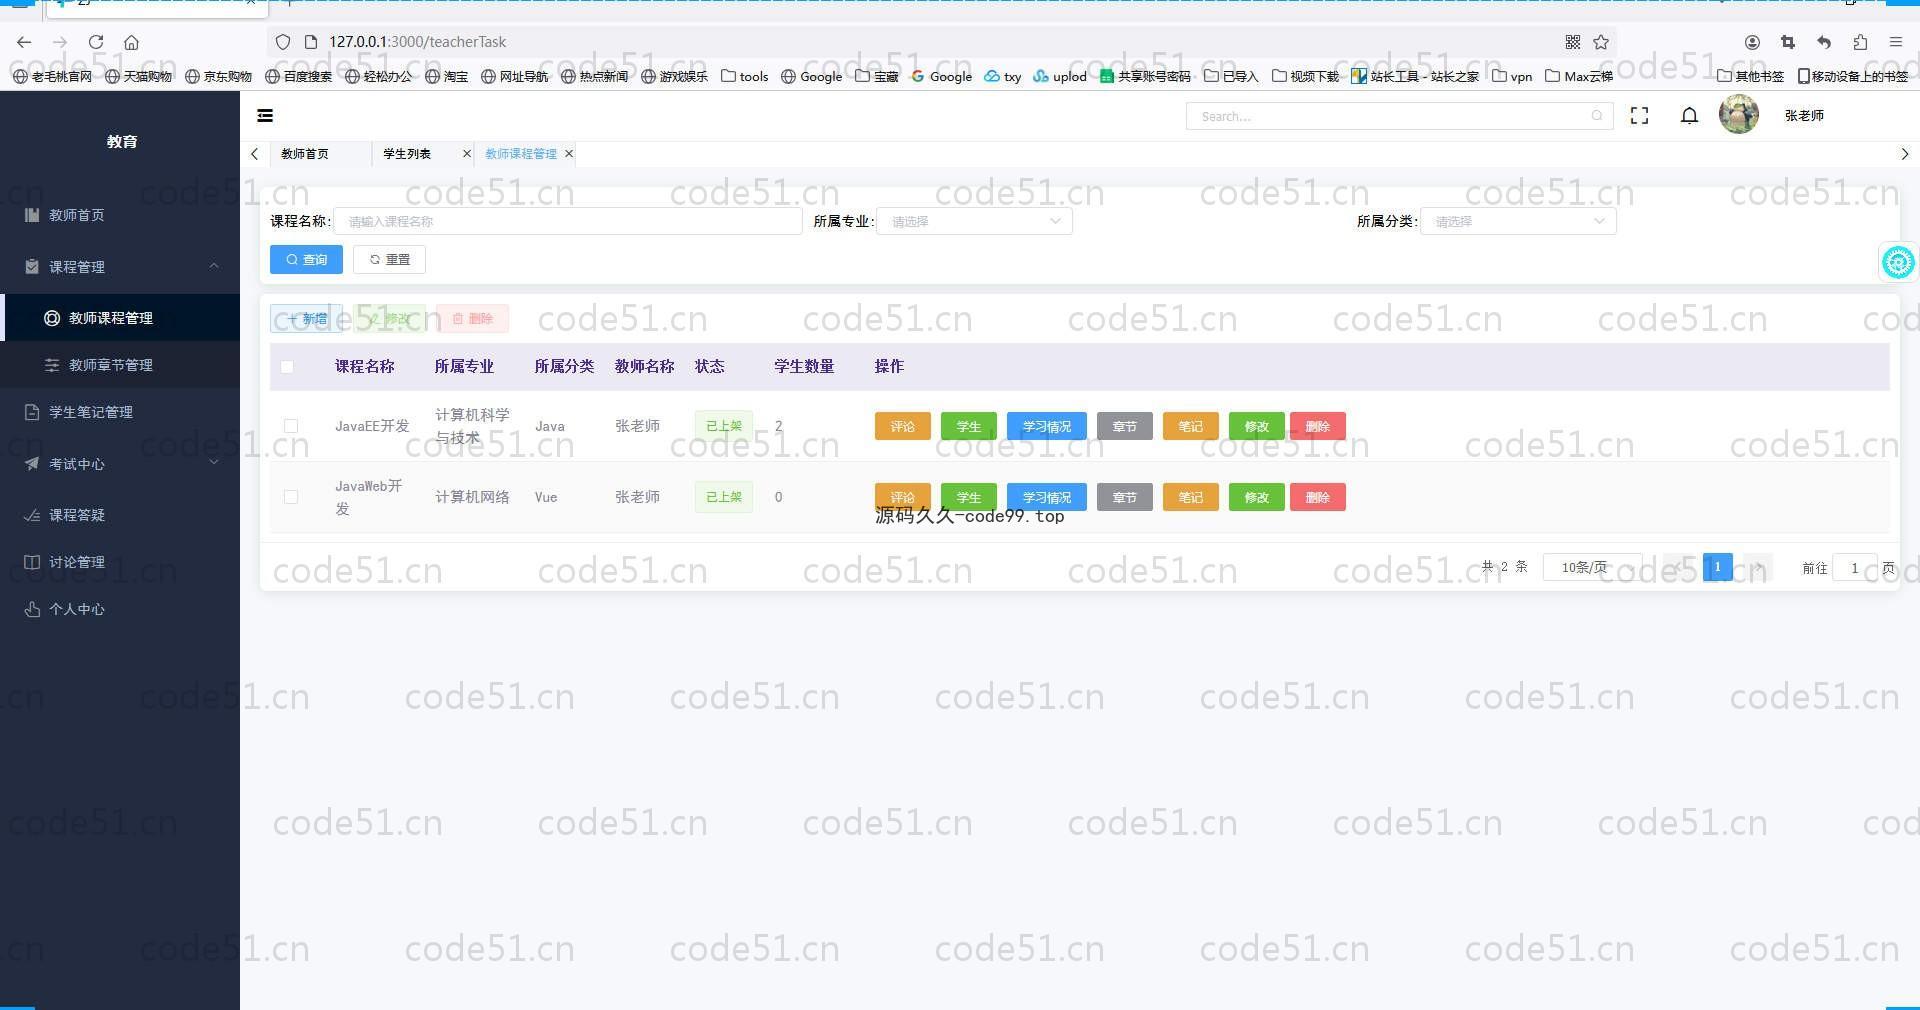Open the Google bookmark with G logo

coord(941,76)
